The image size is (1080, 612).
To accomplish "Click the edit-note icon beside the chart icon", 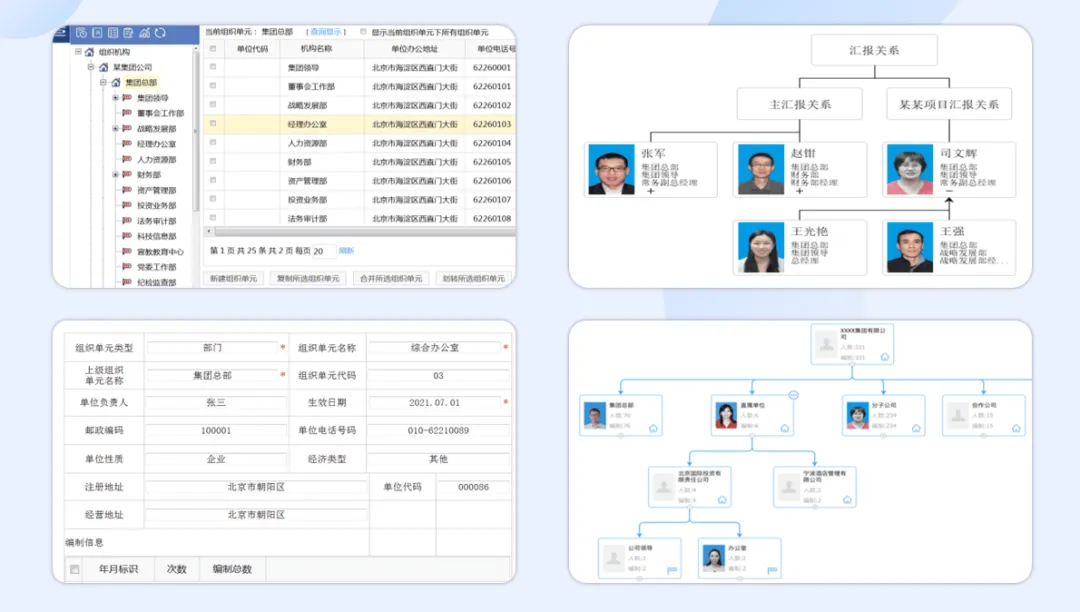I will [128, 32].
